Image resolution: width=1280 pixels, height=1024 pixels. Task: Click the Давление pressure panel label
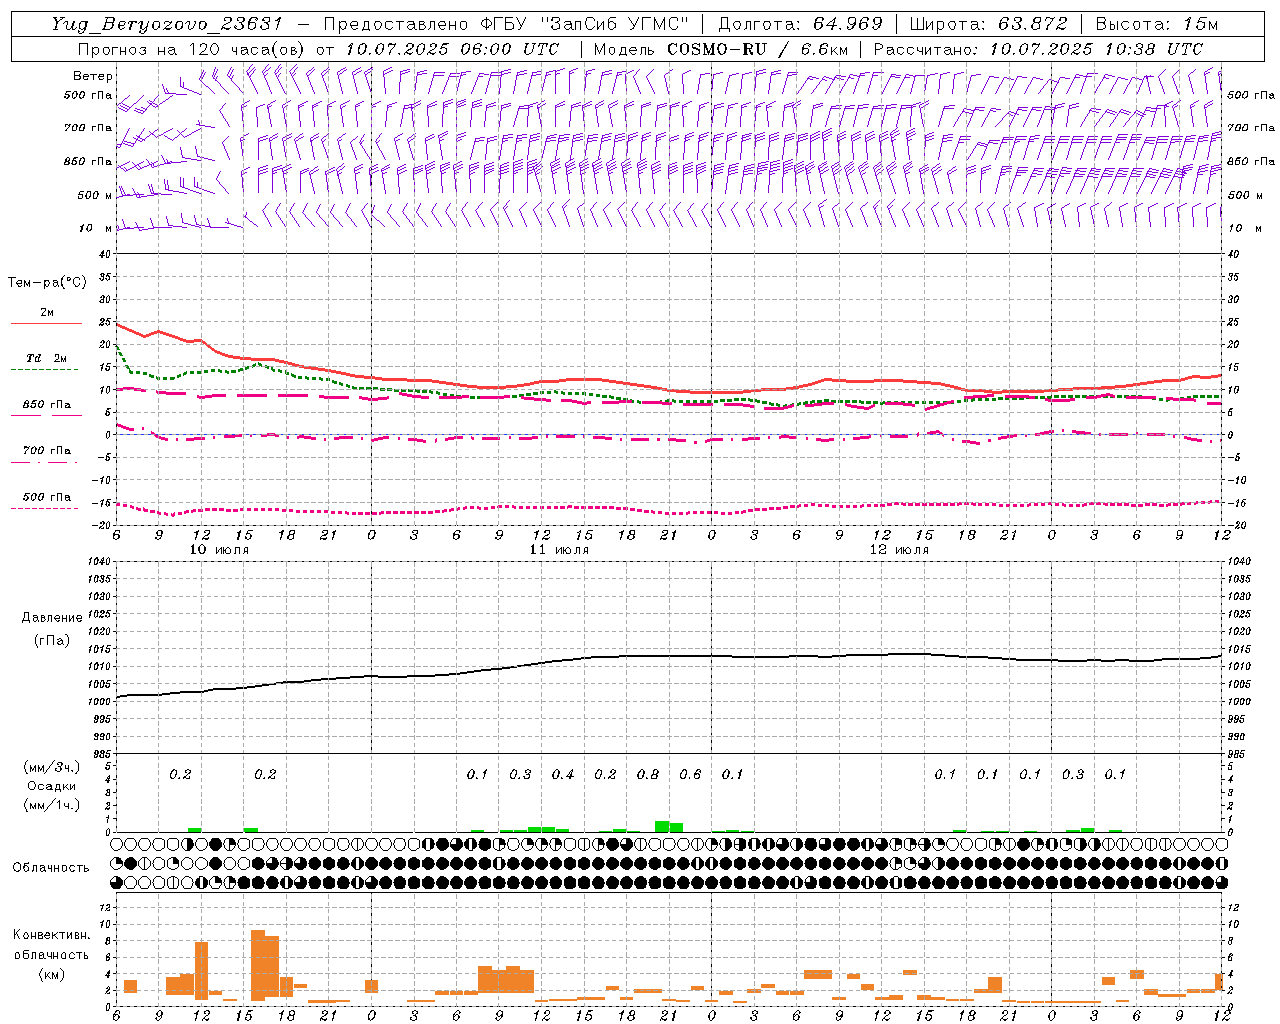coord(52,618)
